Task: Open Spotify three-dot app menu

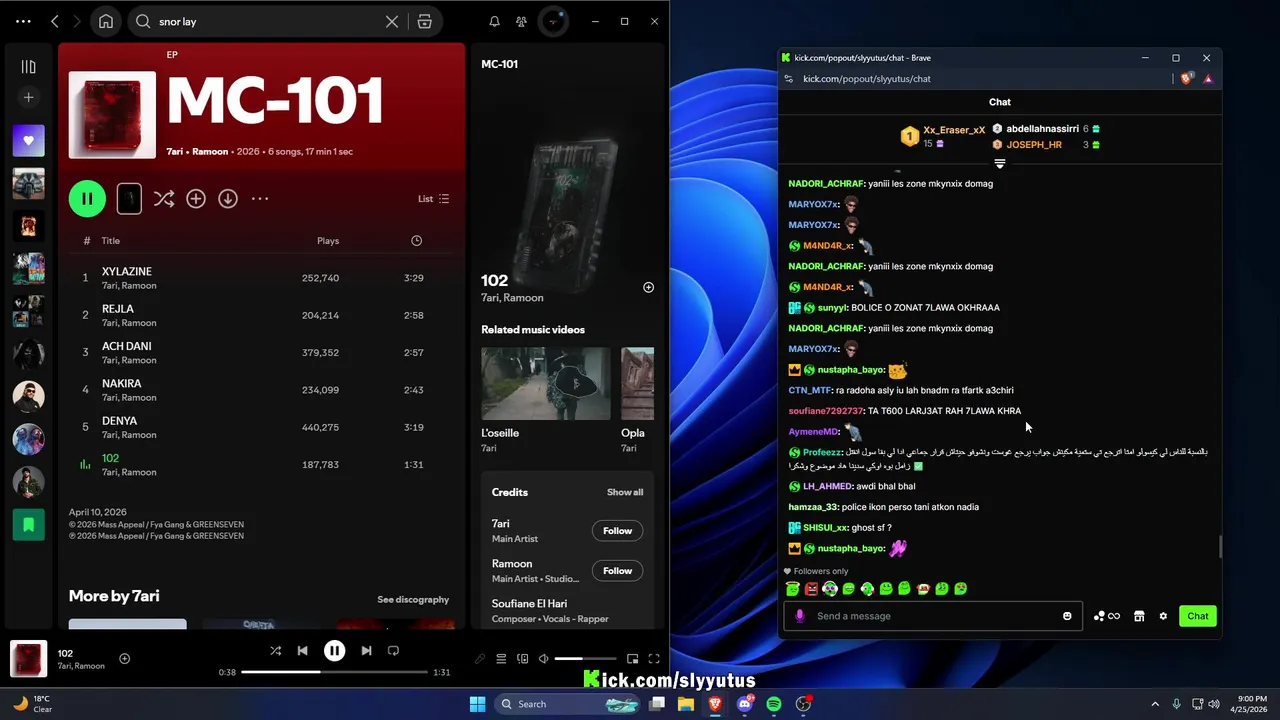Action: (x=23, y=21)
